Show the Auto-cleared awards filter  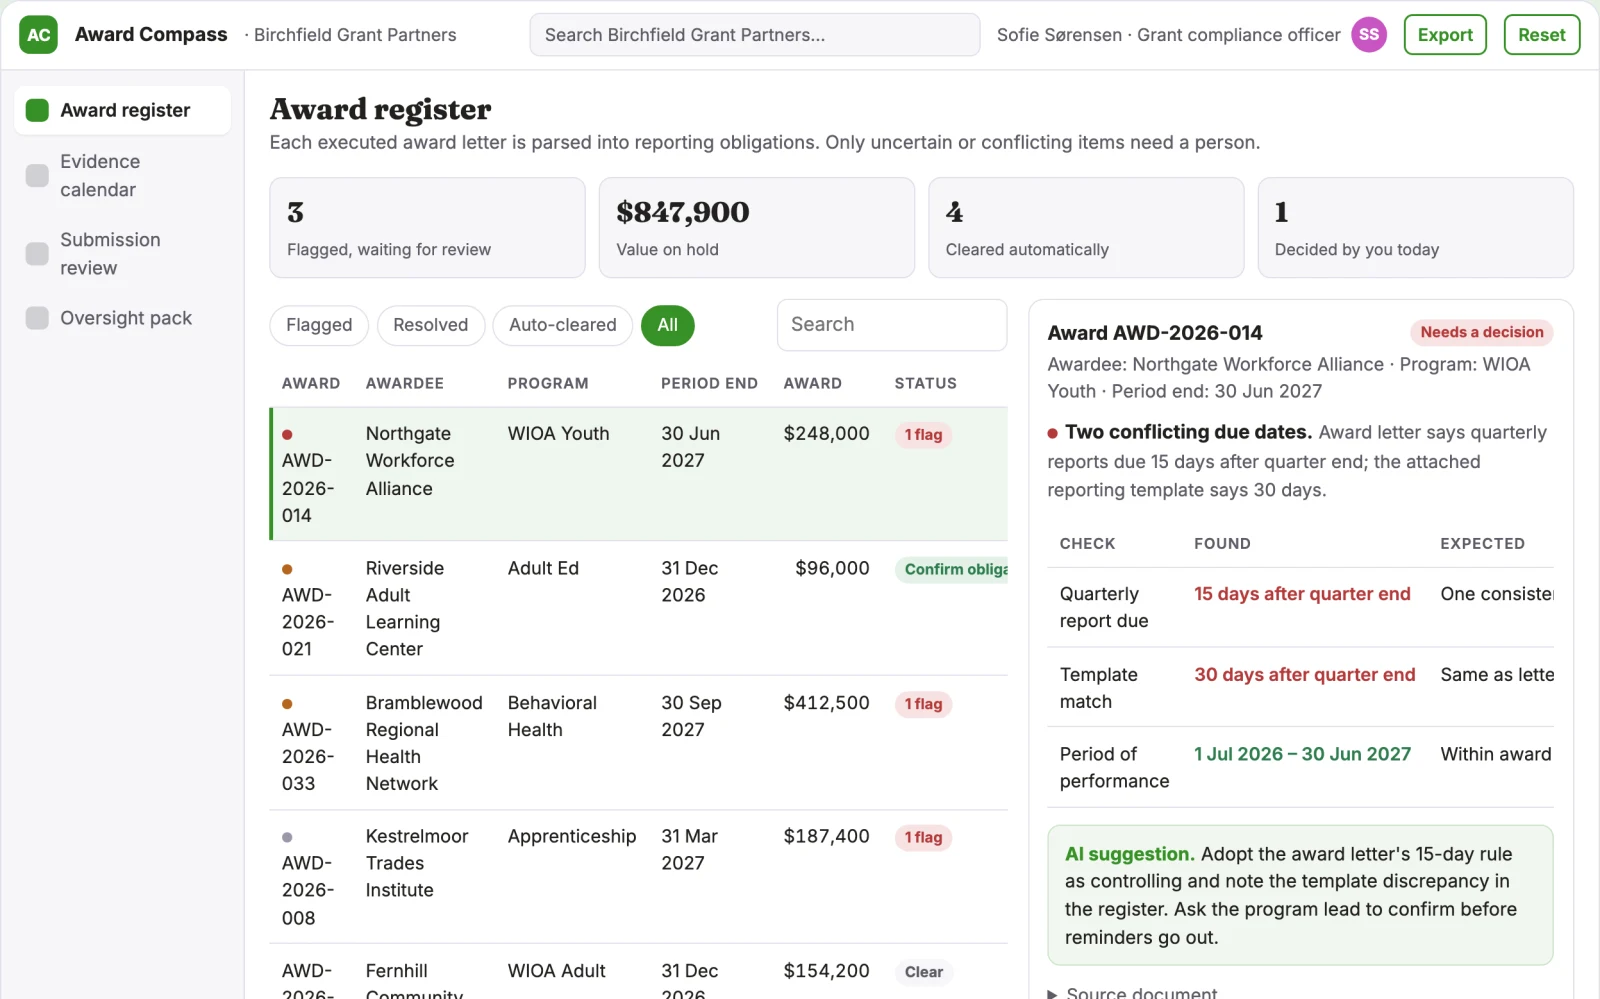[x=562, y=325]
